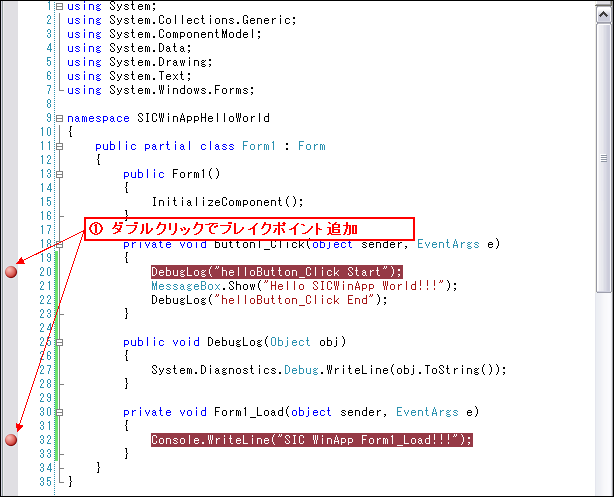
Task: Collapse the class Form1 outline node
Action: click(x=60, y=146)
